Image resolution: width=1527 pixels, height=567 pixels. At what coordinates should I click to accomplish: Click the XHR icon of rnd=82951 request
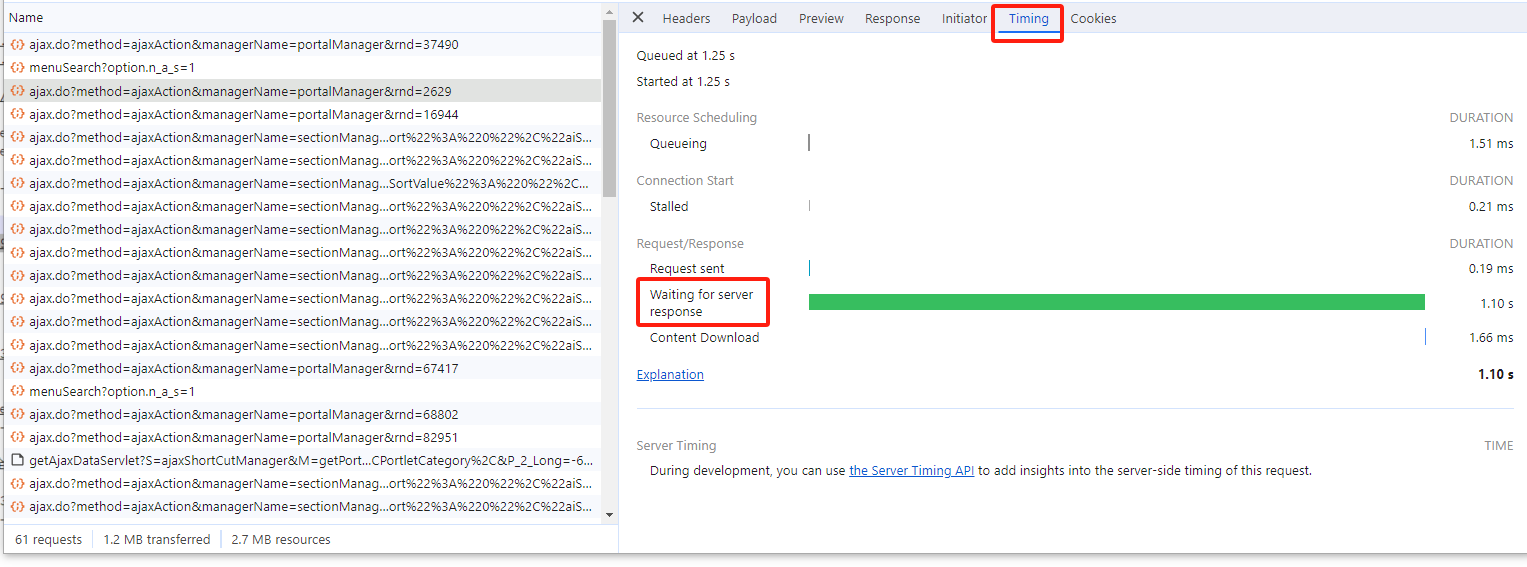tap(17, 437)
